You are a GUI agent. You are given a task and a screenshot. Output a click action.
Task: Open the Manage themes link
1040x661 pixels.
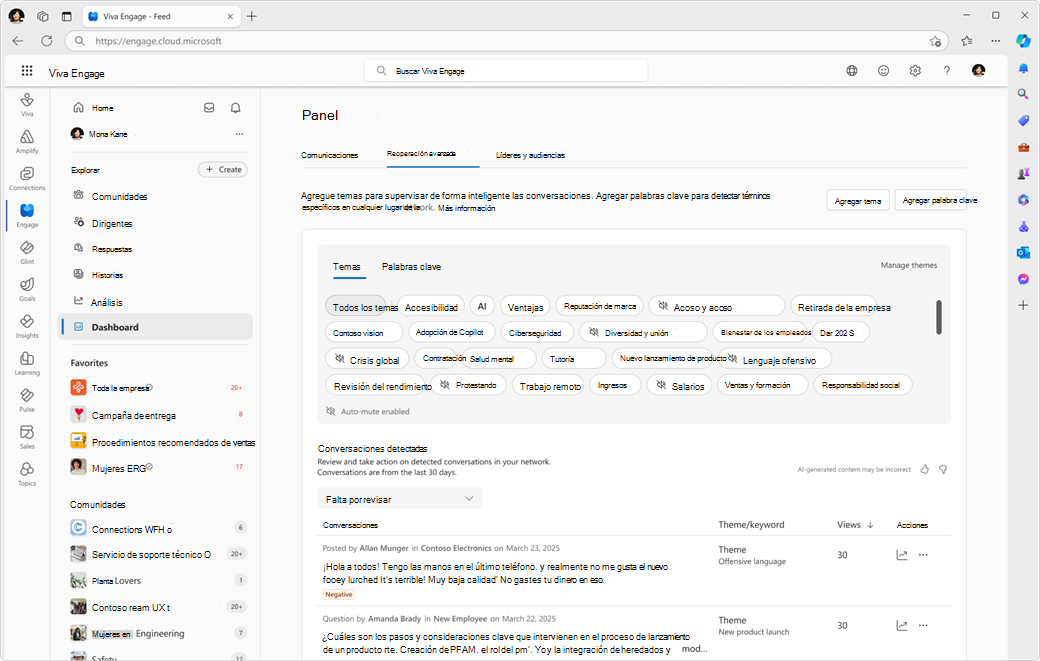coord(909,265)
